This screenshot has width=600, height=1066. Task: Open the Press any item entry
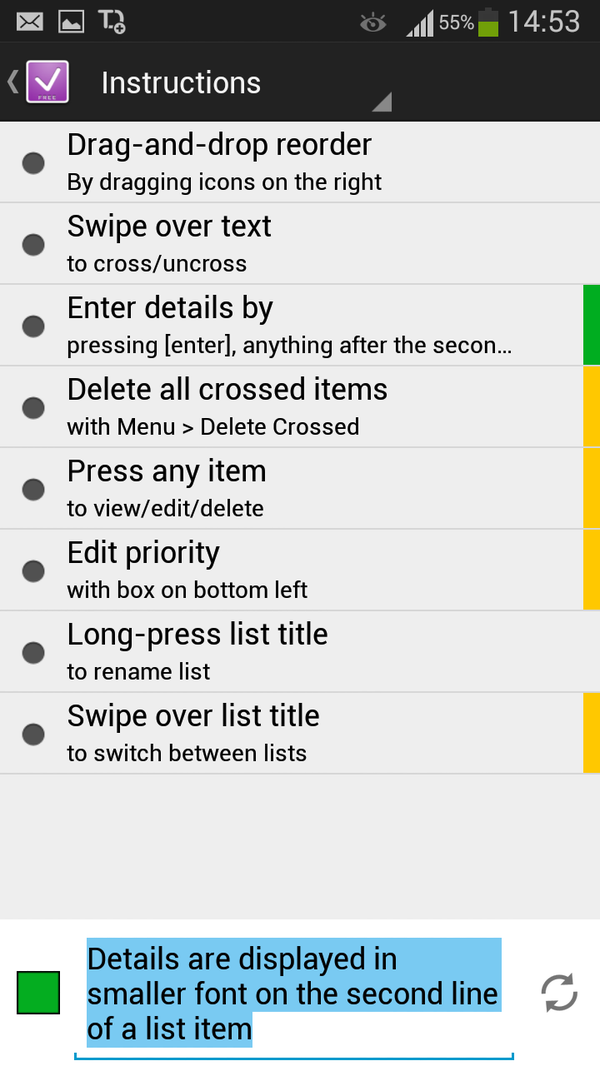300,489
